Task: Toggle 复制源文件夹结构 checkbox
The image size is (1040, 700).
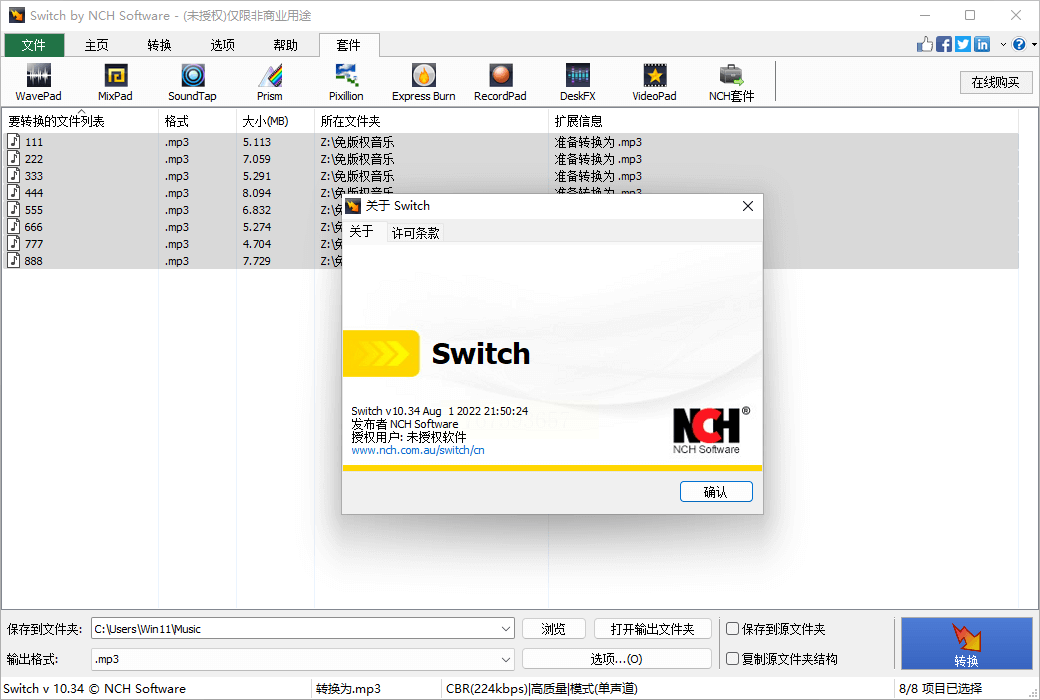Action: click(x=733, y=658)
